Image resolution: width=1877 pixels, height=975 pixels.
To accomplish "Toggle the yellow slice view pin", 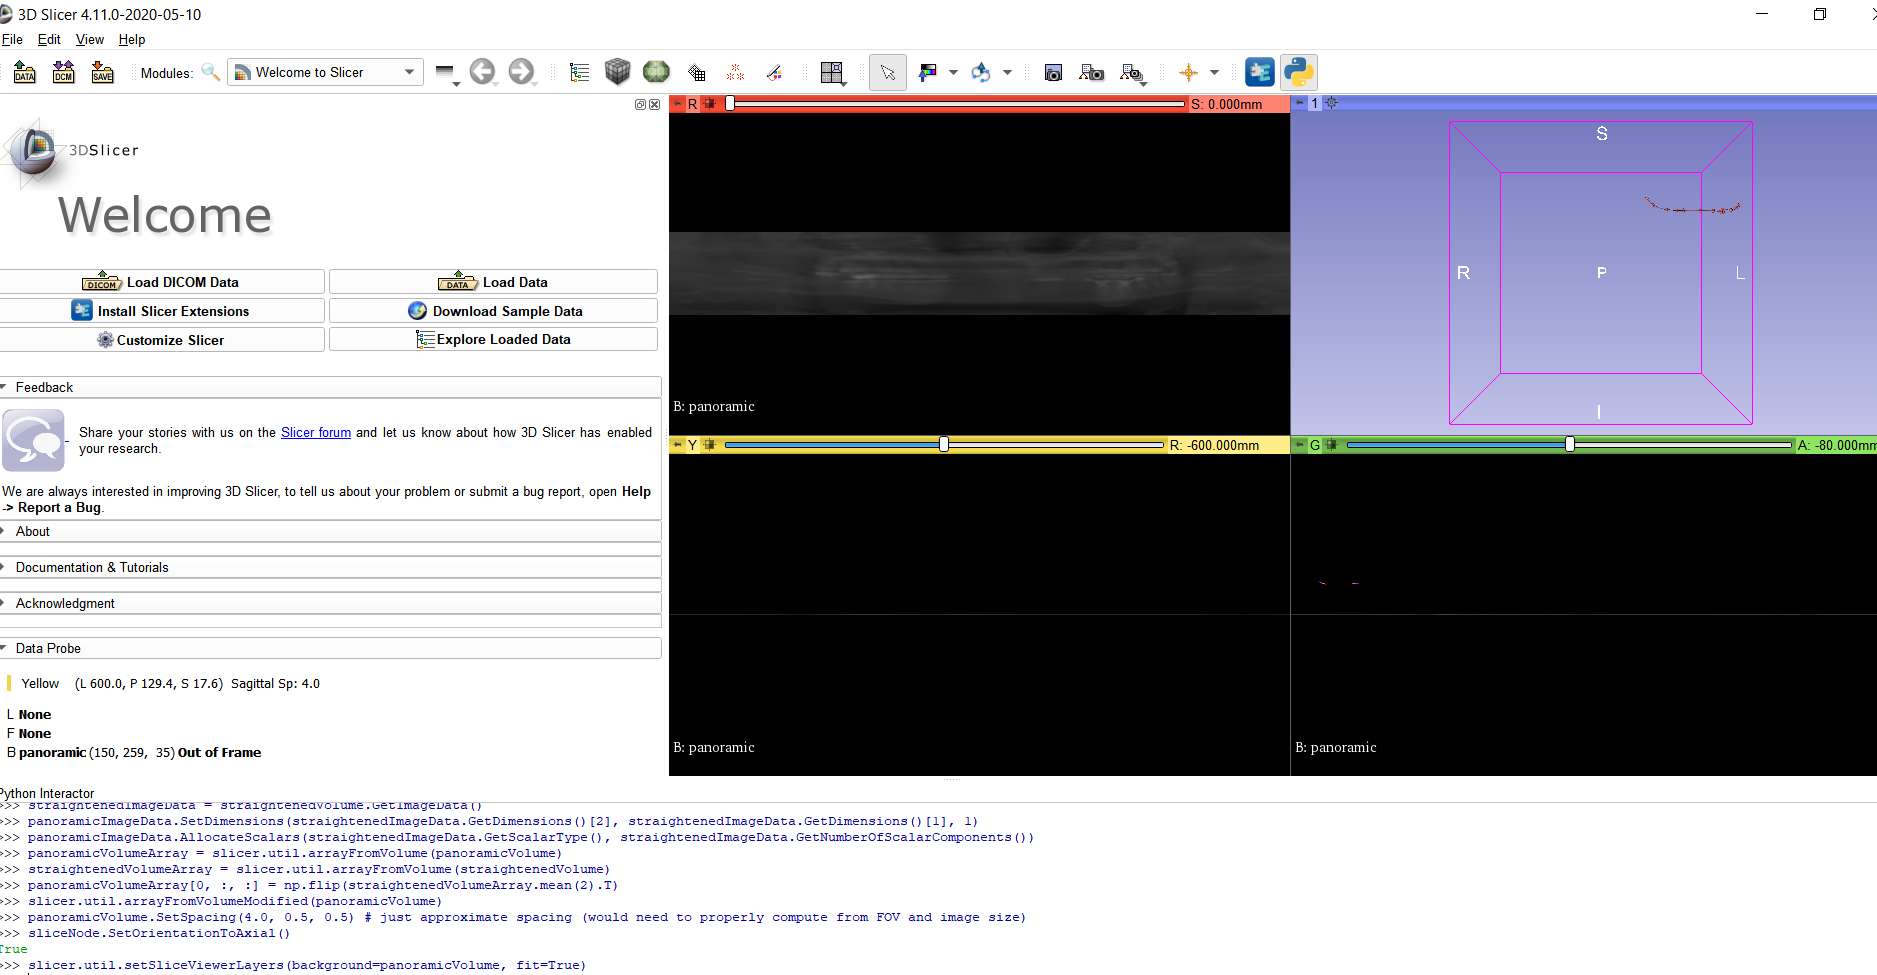I will tap(677, 445).
